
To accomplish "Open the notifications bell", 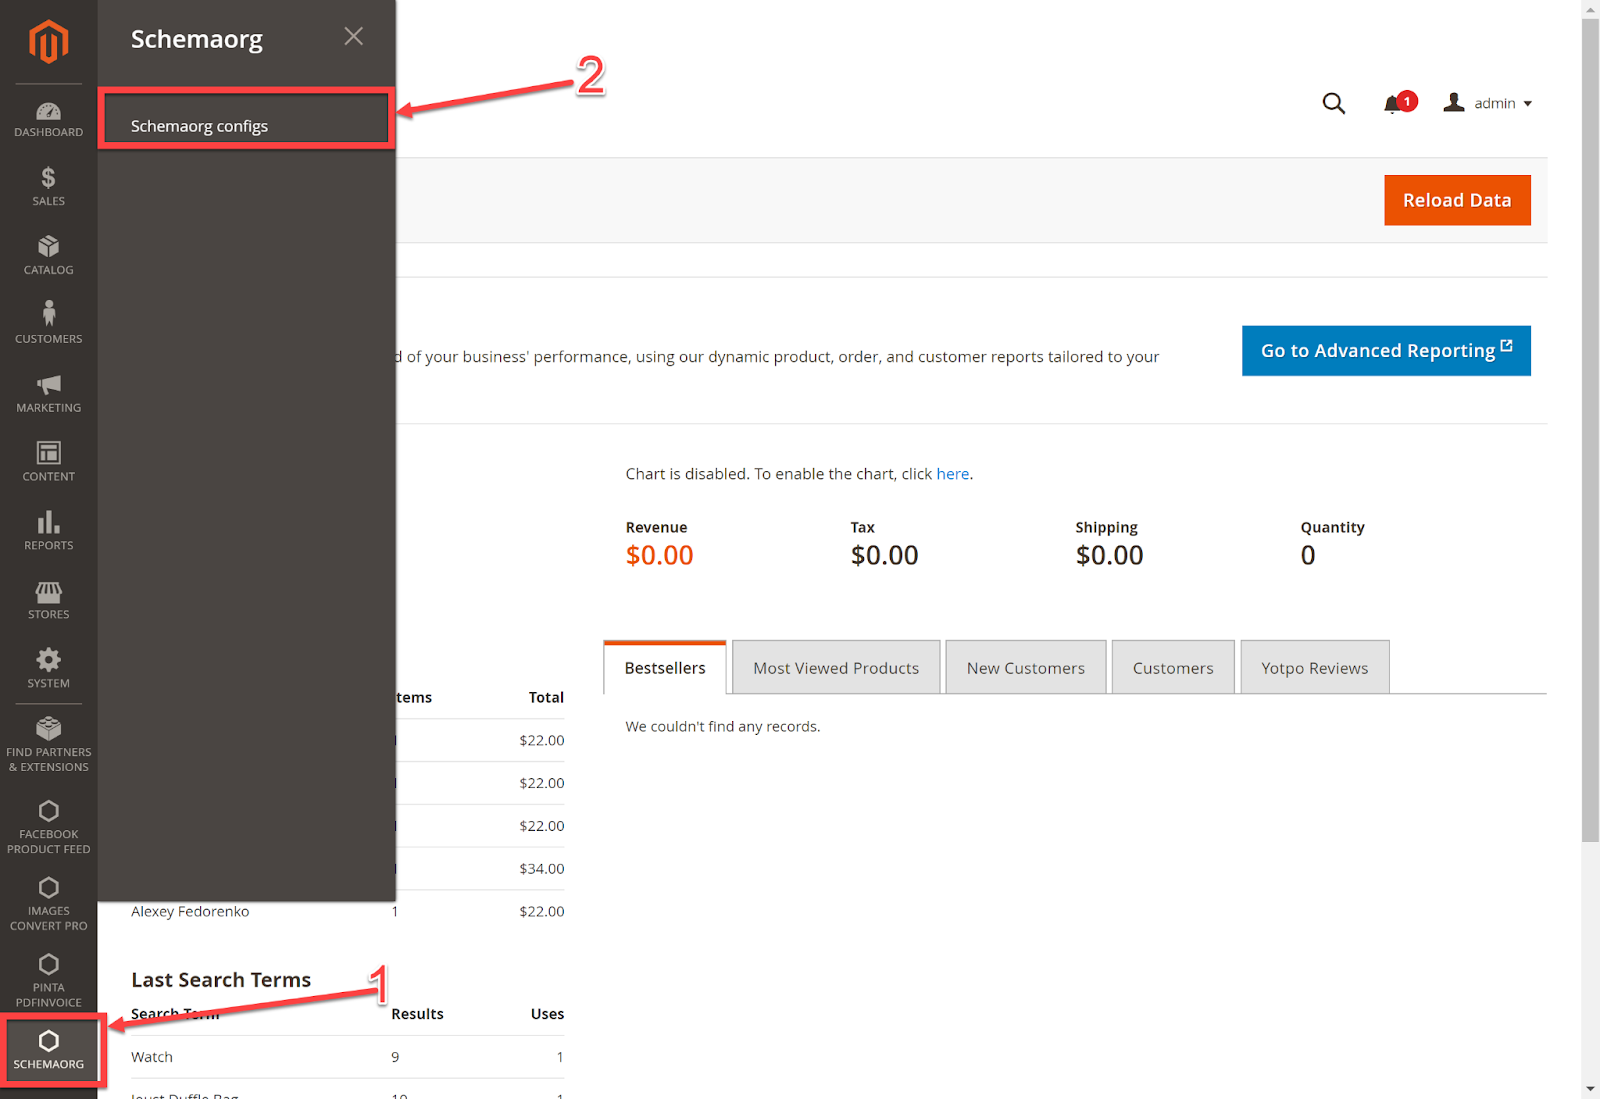I will (1398, 102).
